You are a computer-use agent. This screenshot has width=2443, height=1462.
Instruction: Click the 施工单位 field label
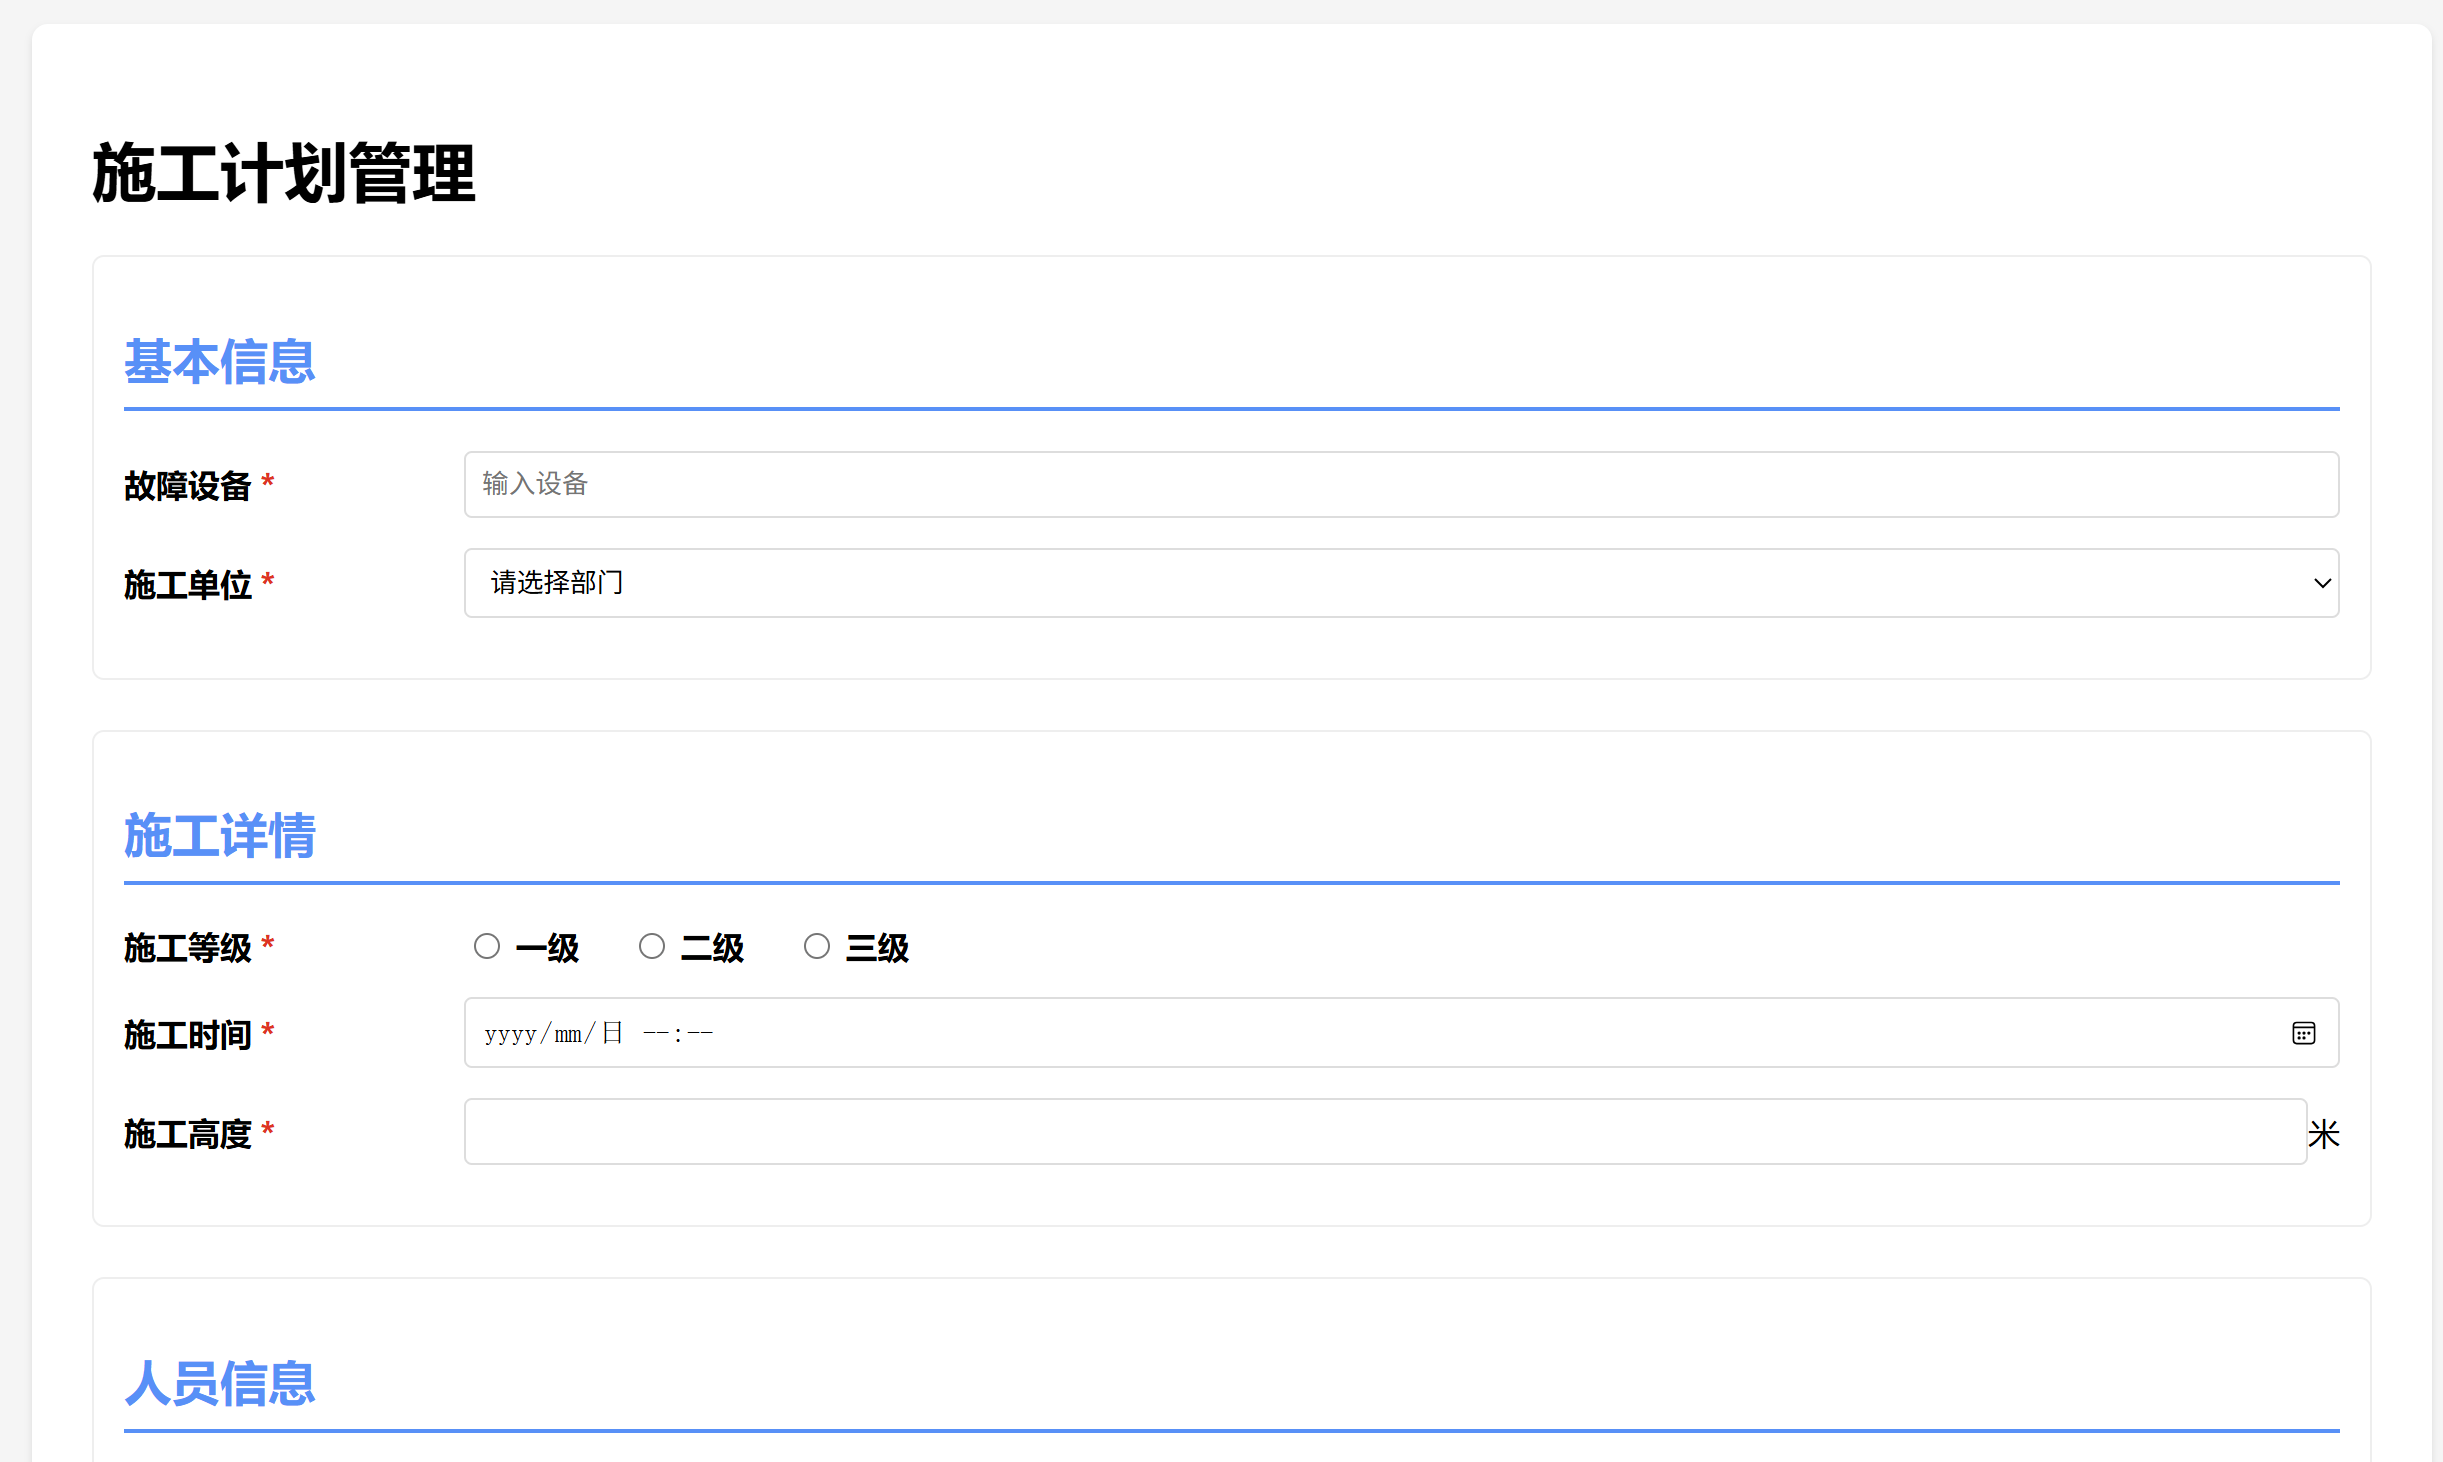point(187,584)
